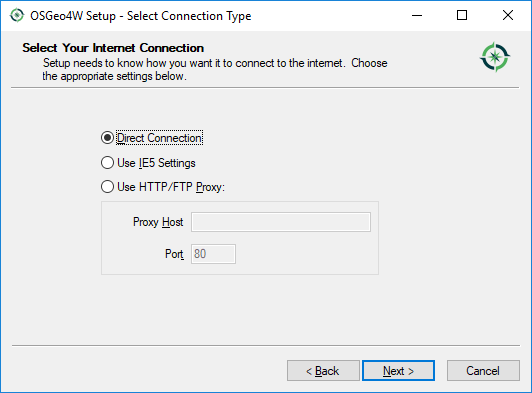Click the Select Your Internet Connection heading

113,48
